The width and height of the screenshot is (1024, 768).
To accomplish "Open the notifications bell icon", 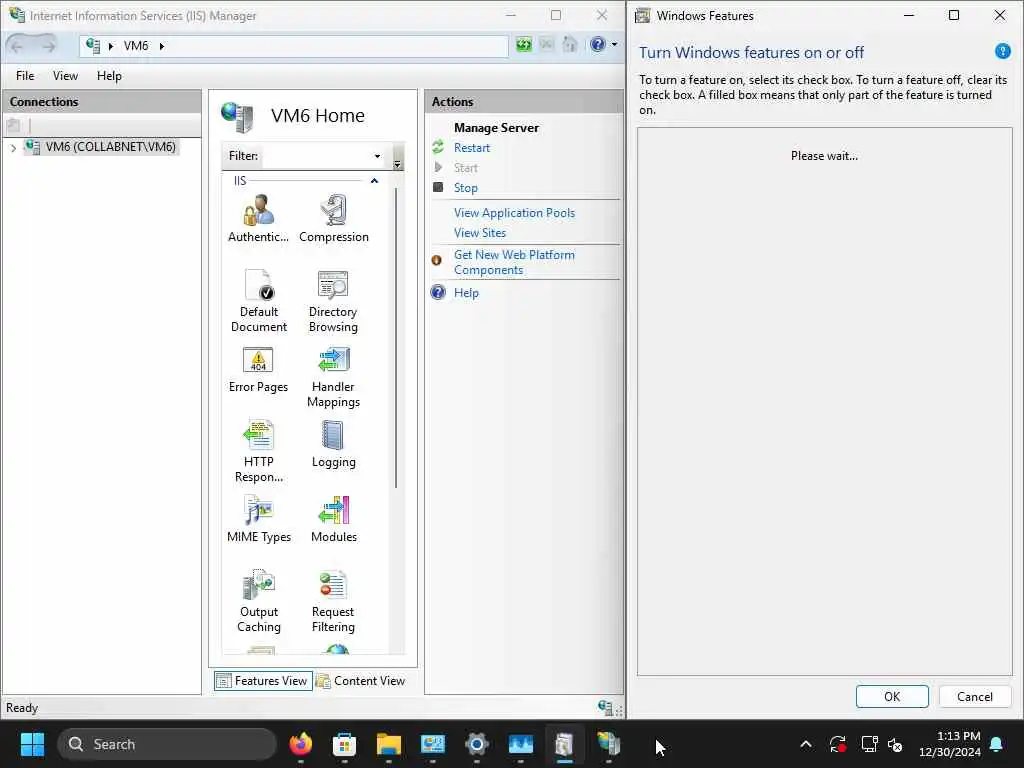I will (997, 744).
